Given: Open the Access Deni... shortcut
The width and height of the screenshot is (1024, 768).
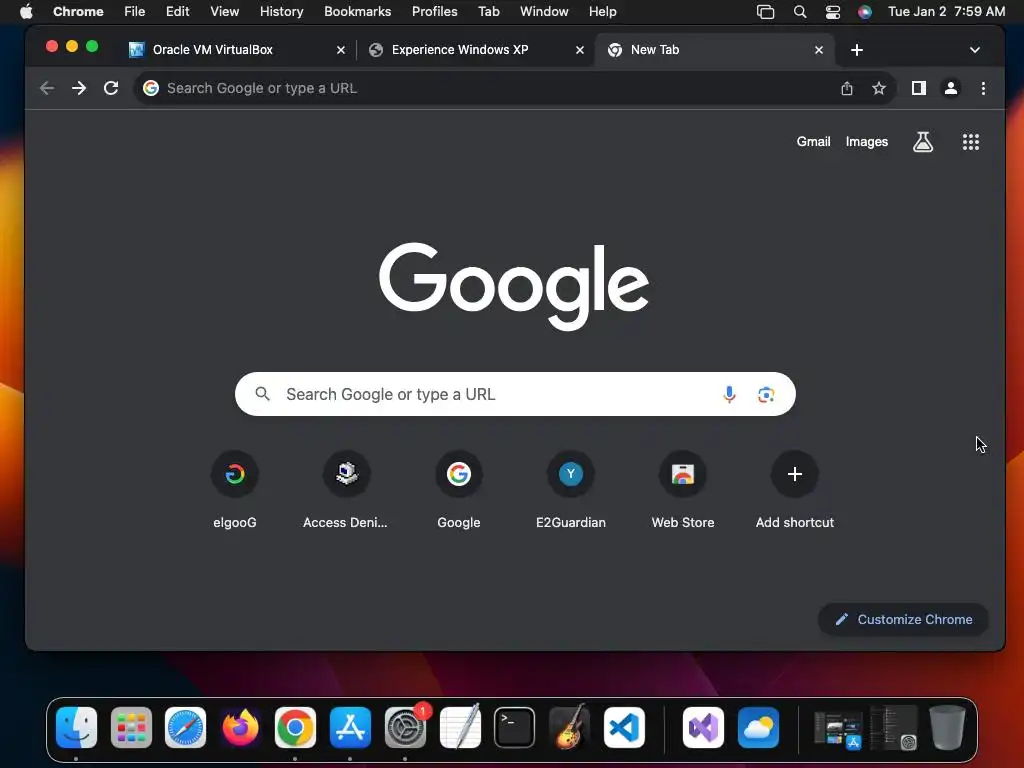Looking at the screenshot, I should [x=346, y=490].
